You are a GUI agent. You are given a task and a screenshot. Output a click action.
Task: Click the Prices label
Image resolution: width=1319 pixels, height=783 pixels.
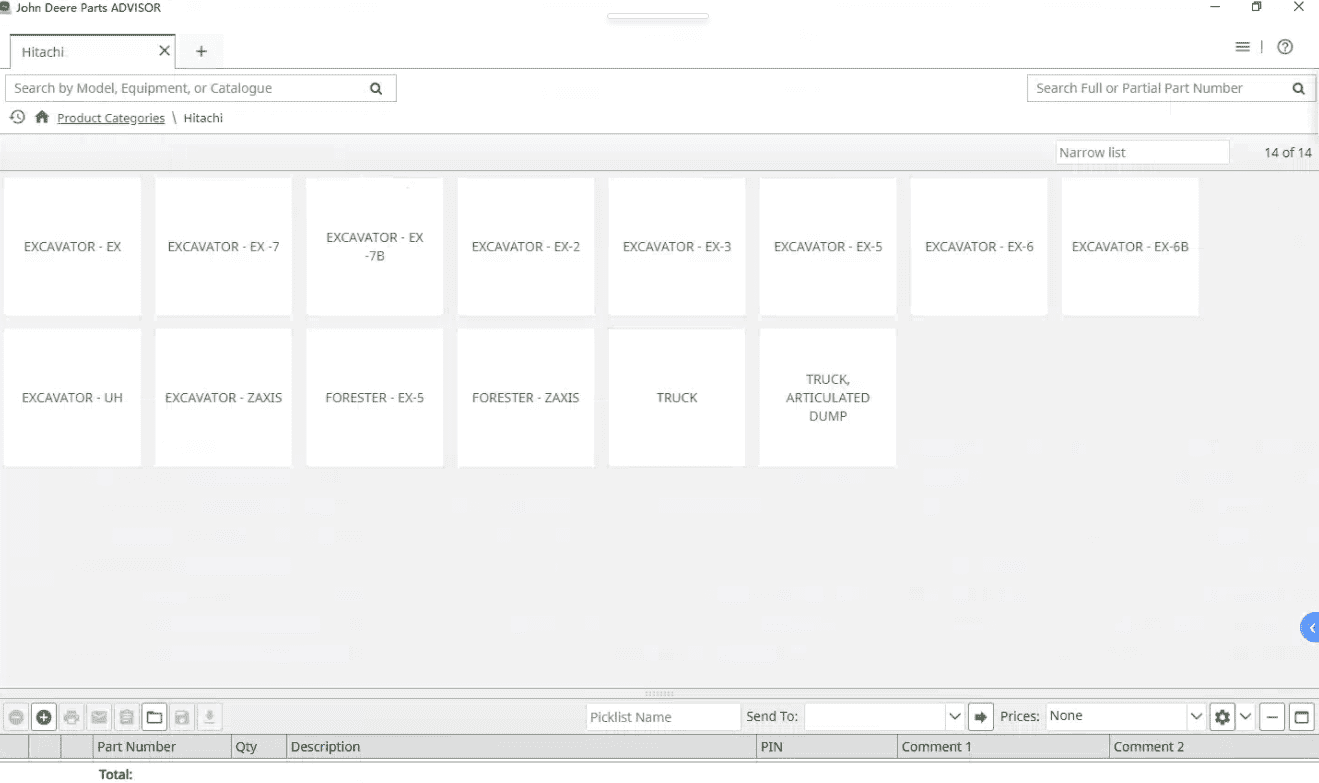[1020, 716]
